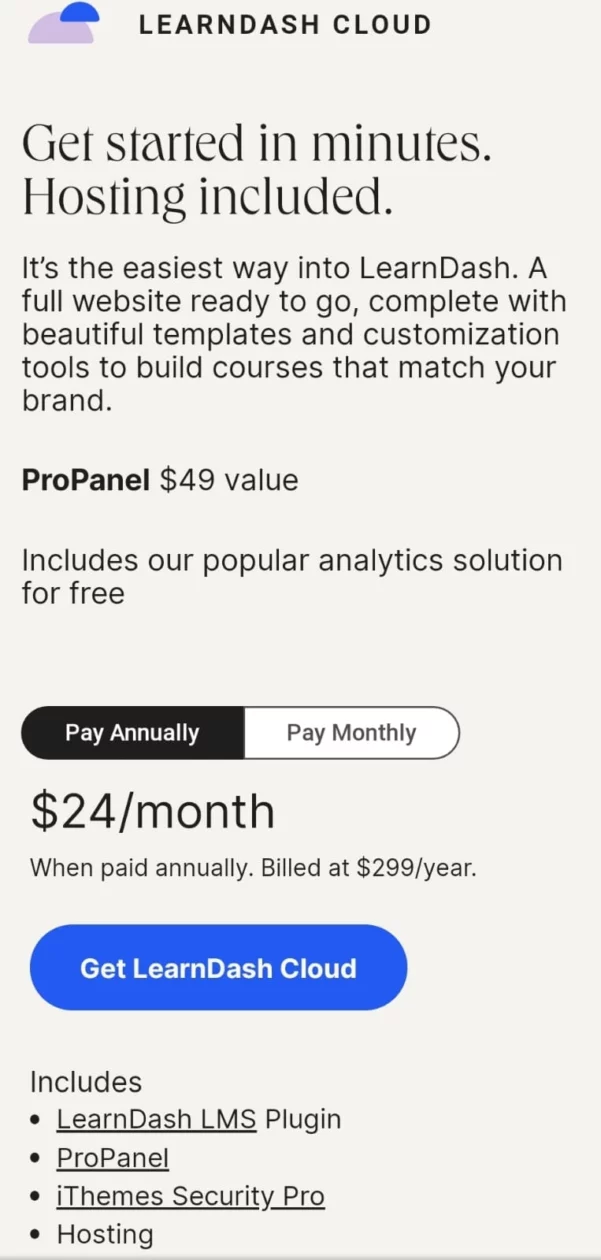Click the word 'Plugin' after LearnDash LMS
601x1260 pixels.
(303, 1119)
